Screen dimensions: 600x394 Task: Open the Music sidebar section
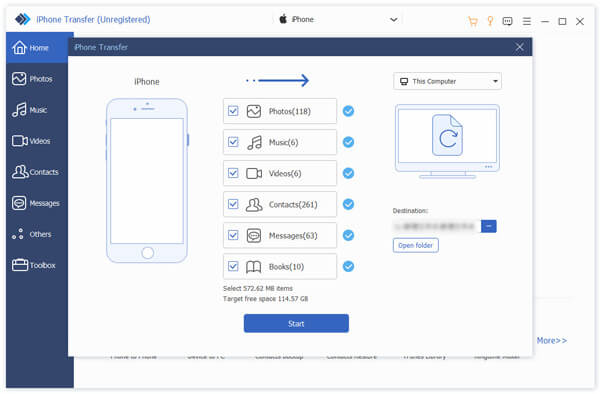click(37, 110)
